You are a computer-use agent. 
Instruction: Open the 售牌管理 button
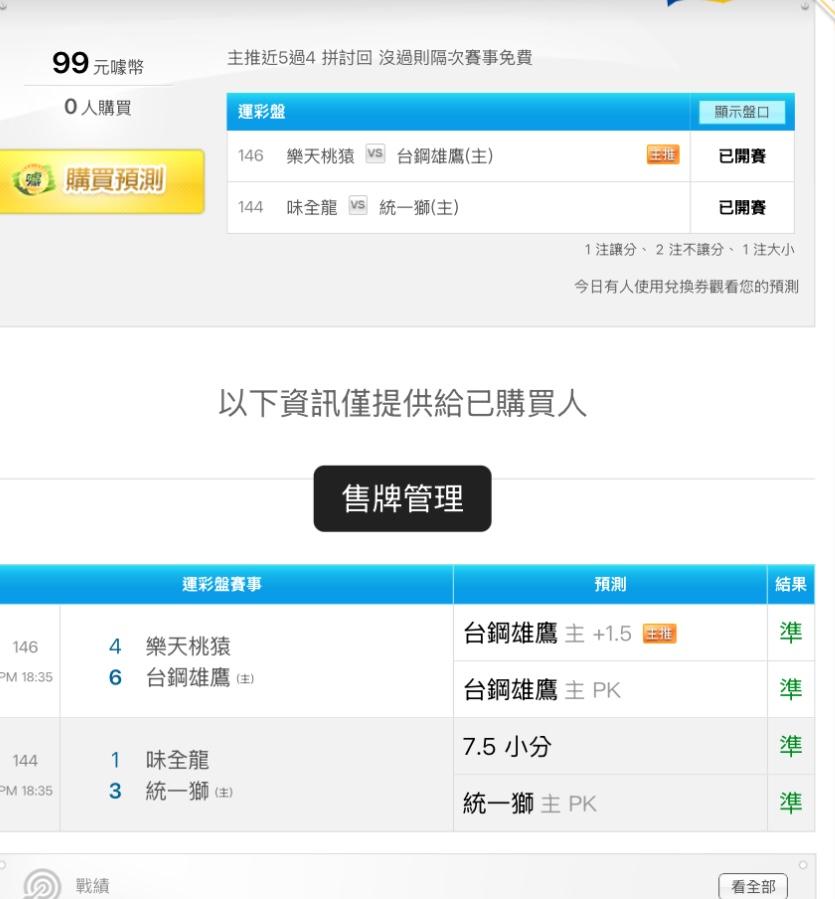(402, 498)
